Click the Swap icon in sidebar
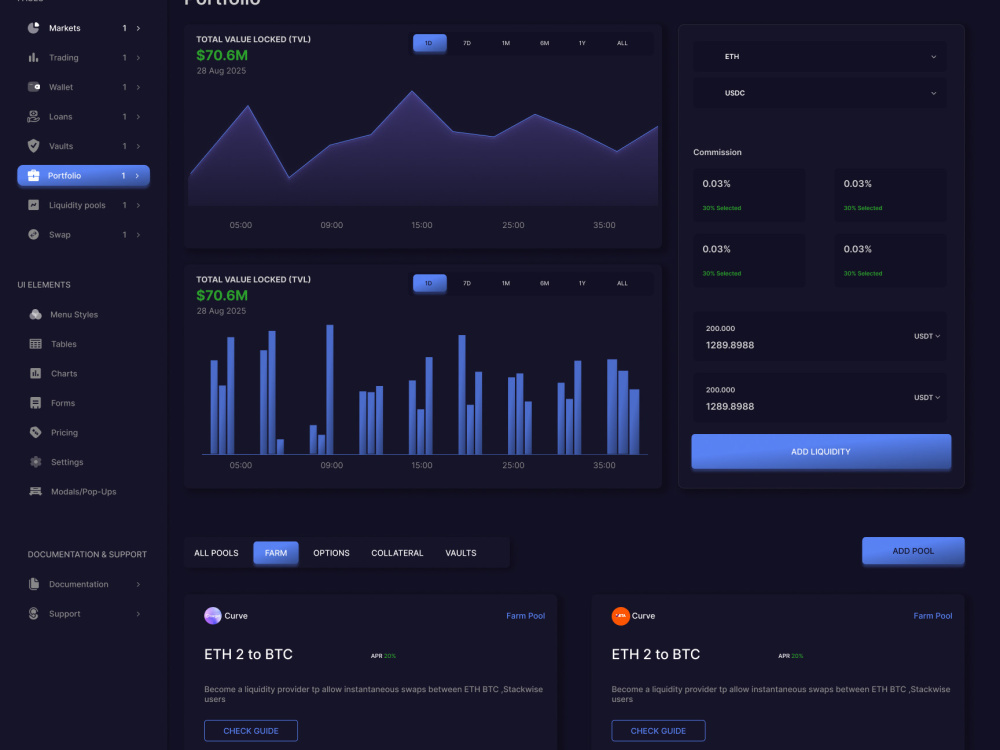The image size is (1000, 750). (x=33, y=235)
